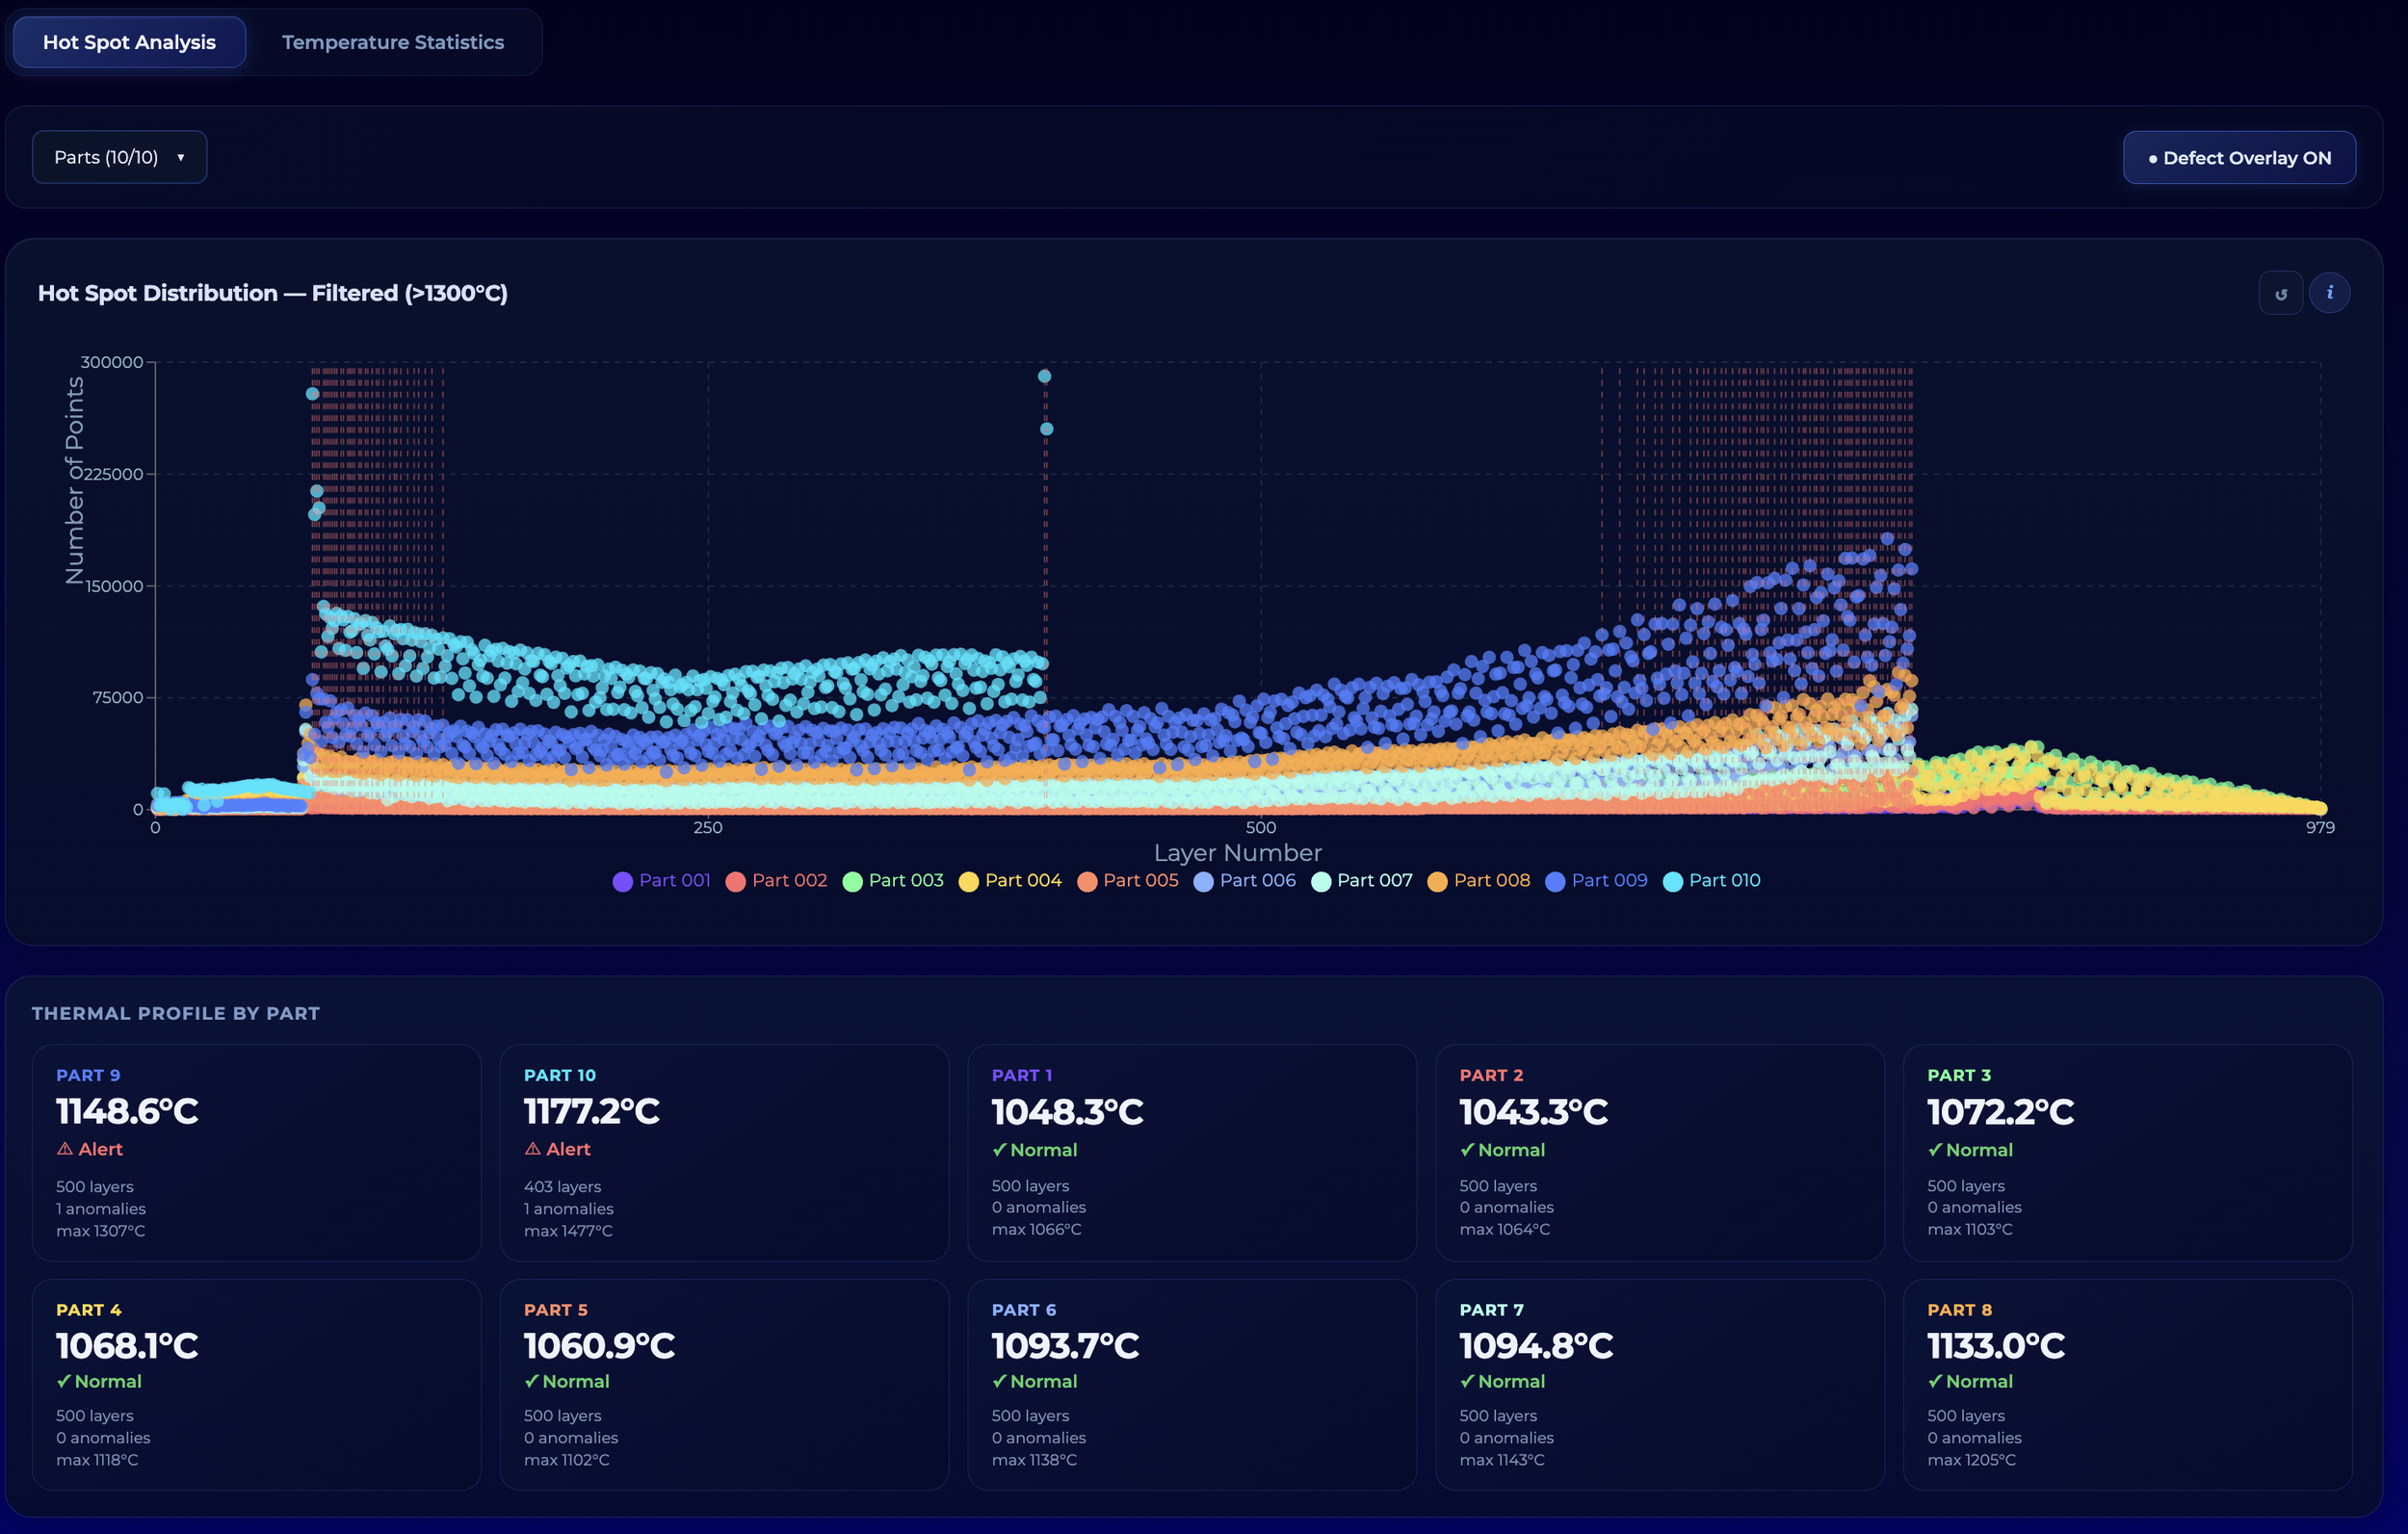The height and width of the screenshot is (1534, 2408).
Task: Open the chart info icon
Action: [2330, 293]
